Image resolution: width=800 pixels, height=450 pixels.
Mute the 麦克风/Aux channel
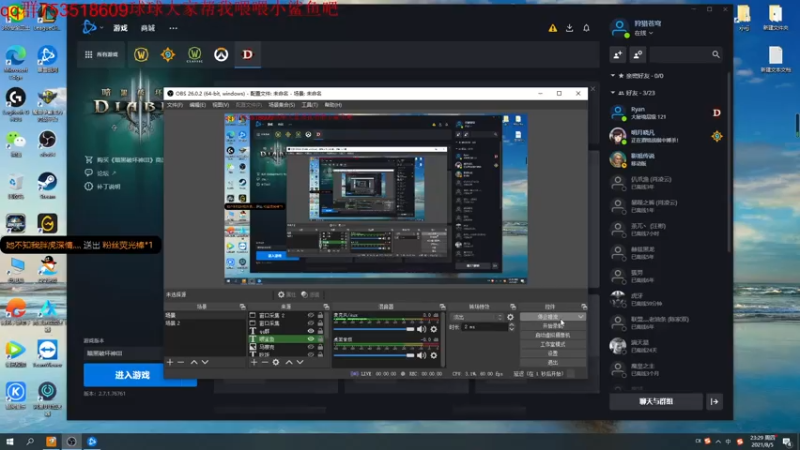[421, 329]
